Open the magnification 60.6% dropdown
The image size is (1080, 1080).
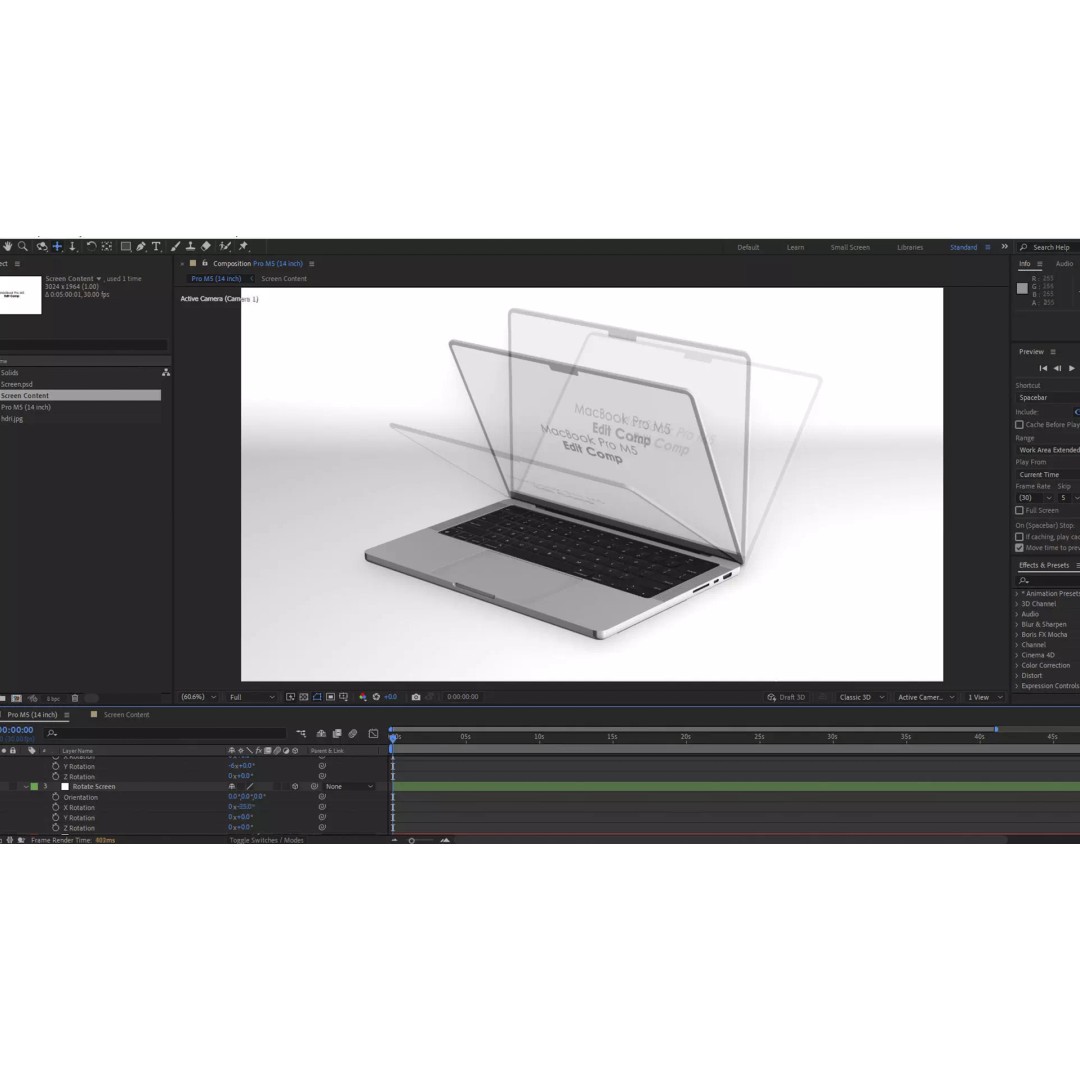click(x=198, y=697)
